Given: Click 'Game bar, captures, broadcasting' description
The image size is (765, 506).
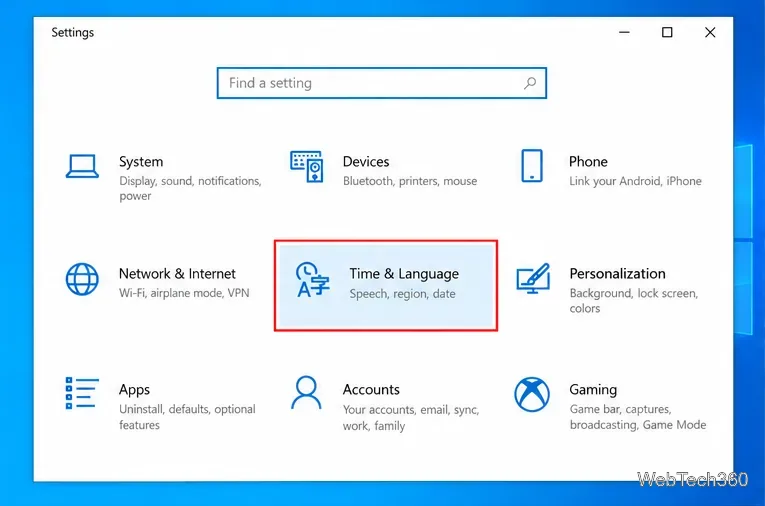Looking at the screenshot, I should (x=638, y=417).
